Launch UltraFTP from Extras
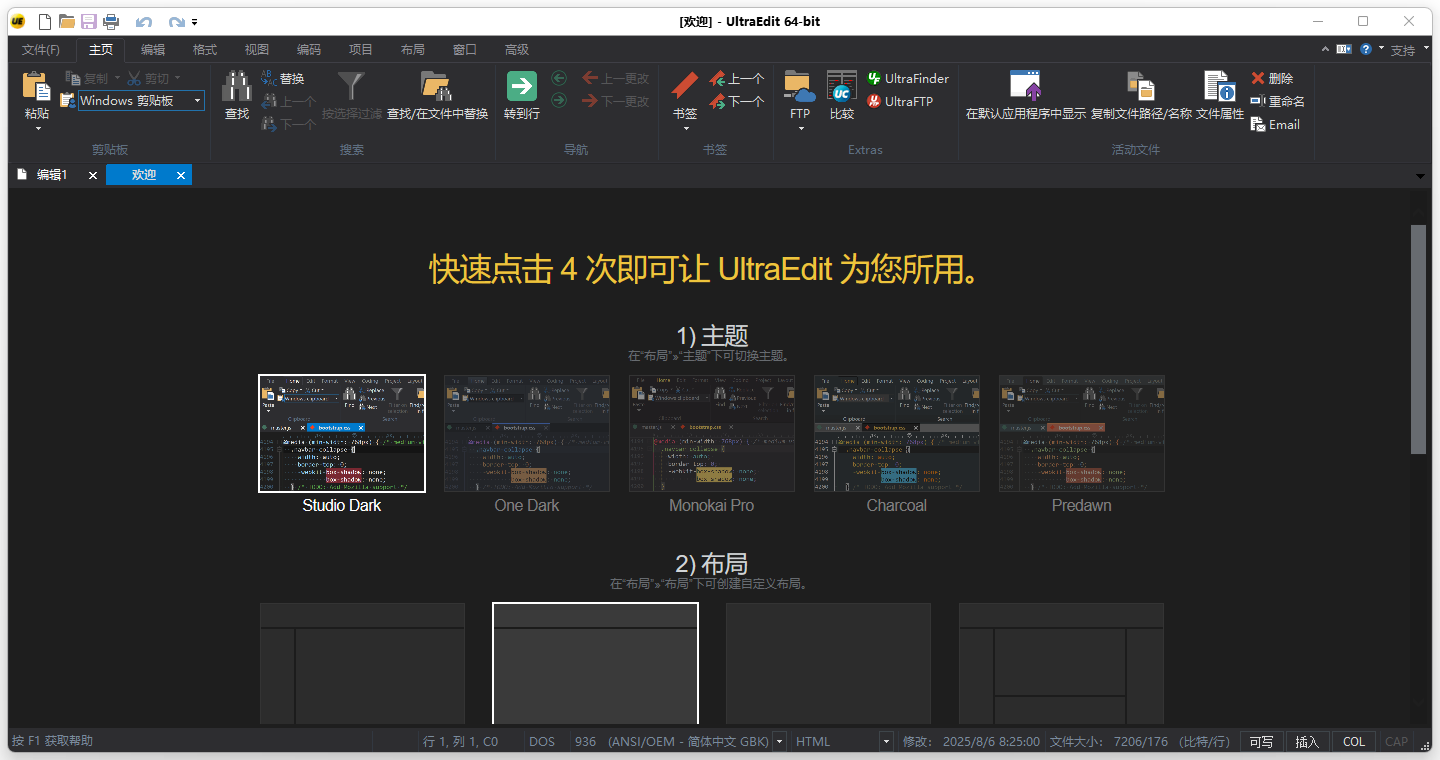Viewport: 1440px width, 760px height. [900, 101]
